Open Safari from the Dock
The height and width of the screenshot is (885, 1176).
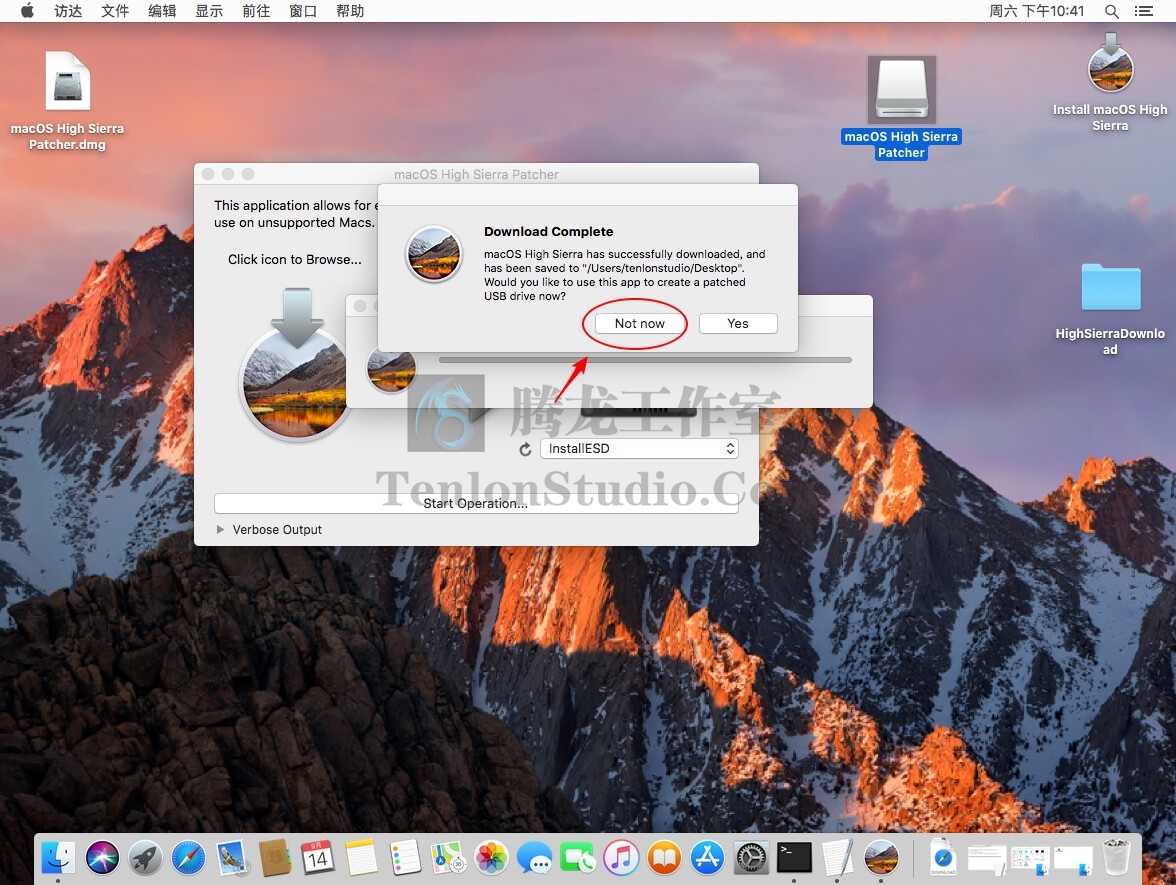click(188, 857)
